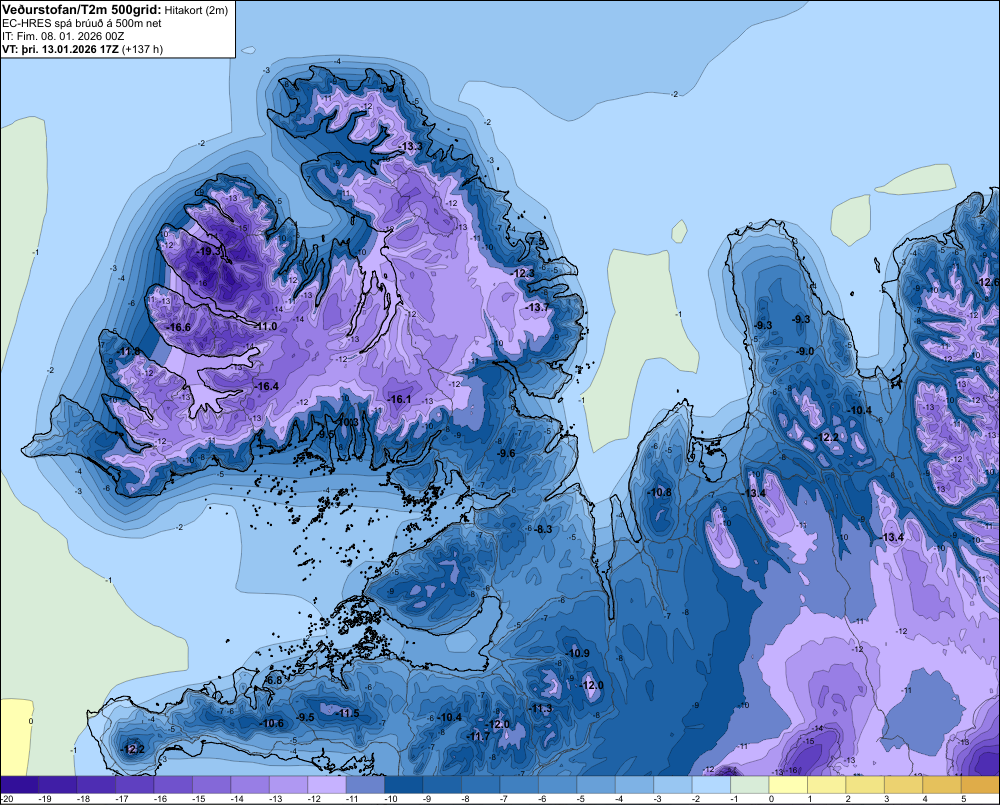
Task: Click the -12.3 temperature value
Action: pyautogui.click(x=523, y=273)
